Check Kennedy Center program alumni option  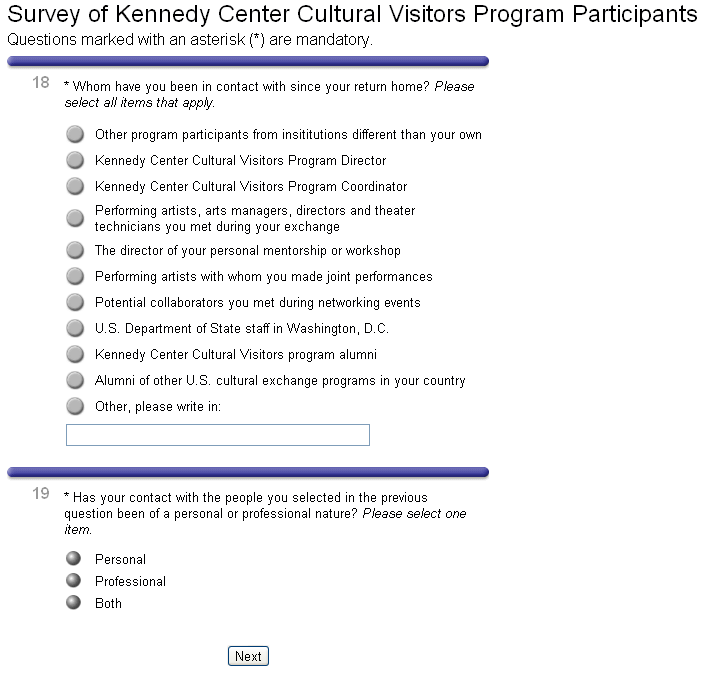[75, 354]
